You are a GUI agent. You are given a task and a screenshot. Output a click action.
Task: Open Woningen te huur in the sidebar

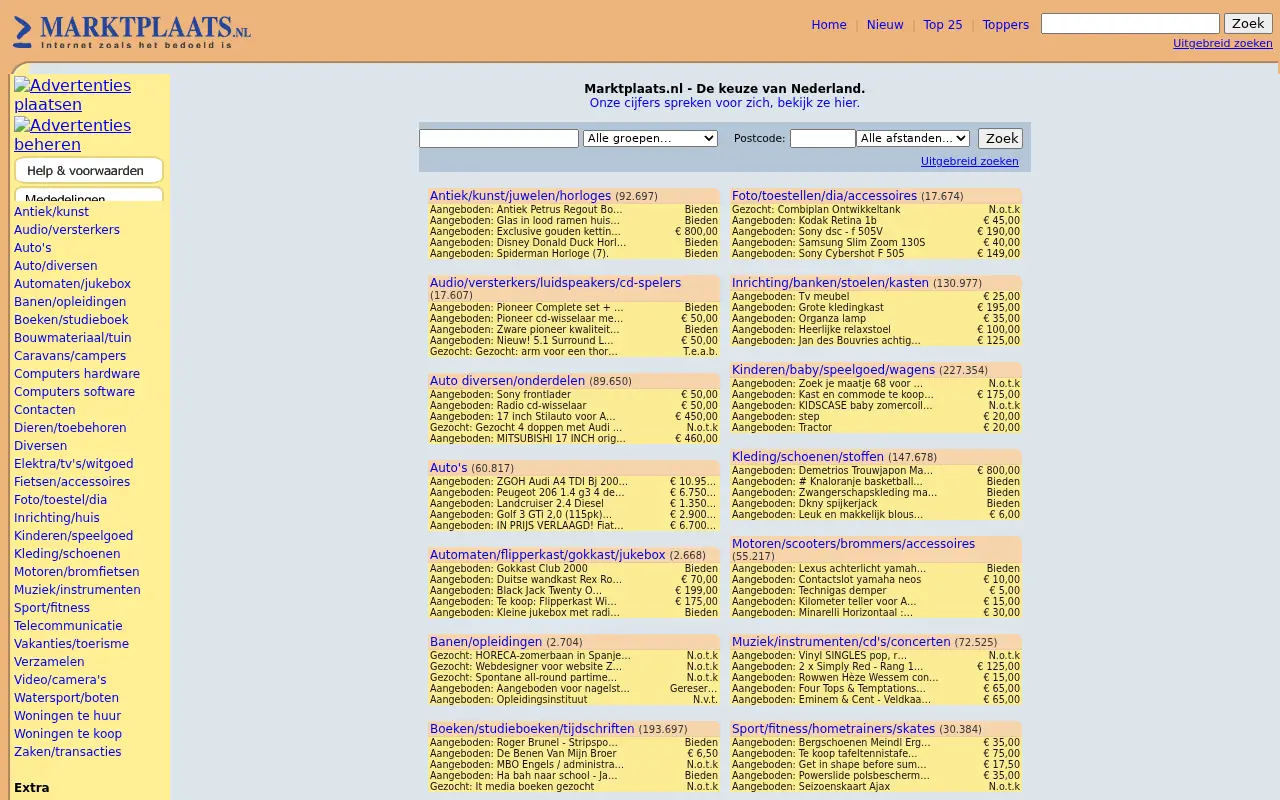point(67,716)
